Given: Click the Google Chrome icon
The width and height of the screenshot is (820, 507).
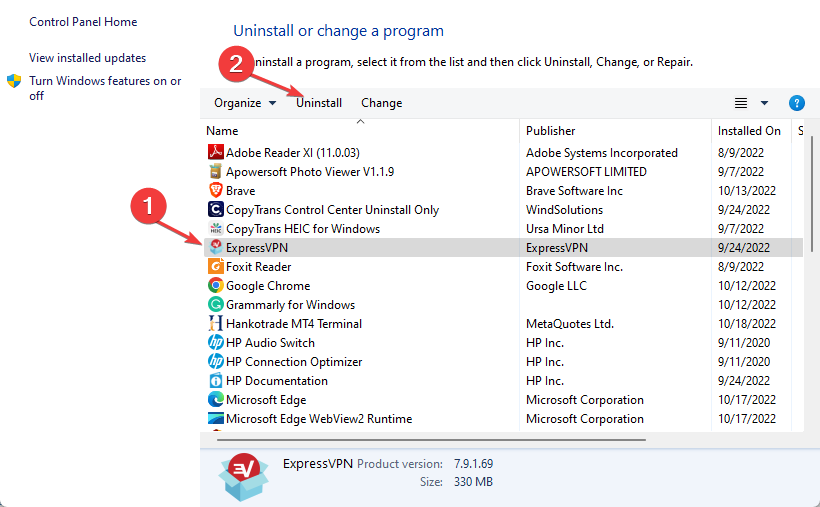Looking at the screenshot, I should coord(215,286).
